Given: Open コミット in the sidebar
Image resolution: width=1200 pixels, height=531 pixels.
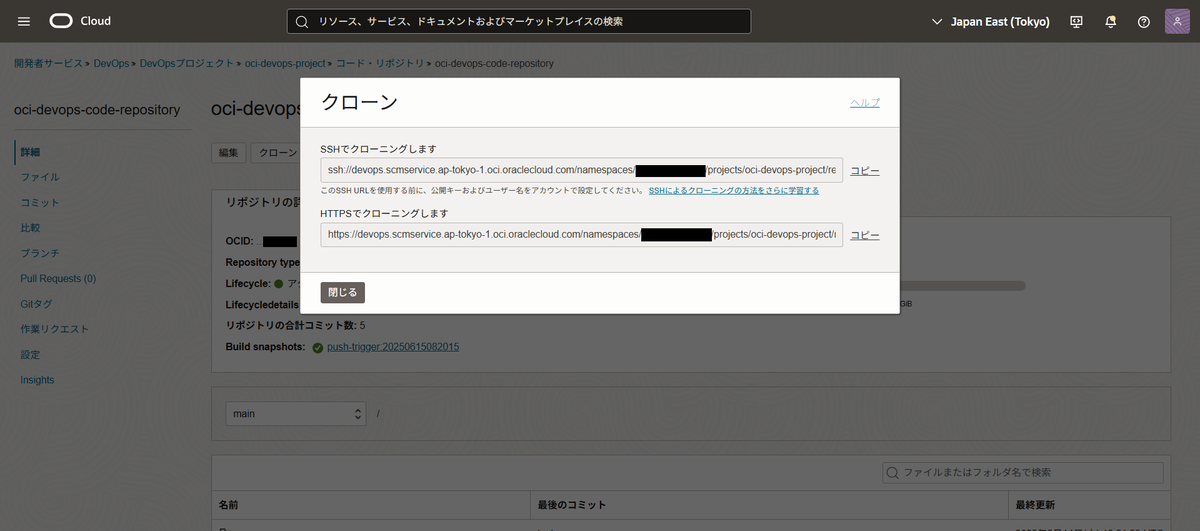Looking at the screenshot, I should click(x=40, y=202).
